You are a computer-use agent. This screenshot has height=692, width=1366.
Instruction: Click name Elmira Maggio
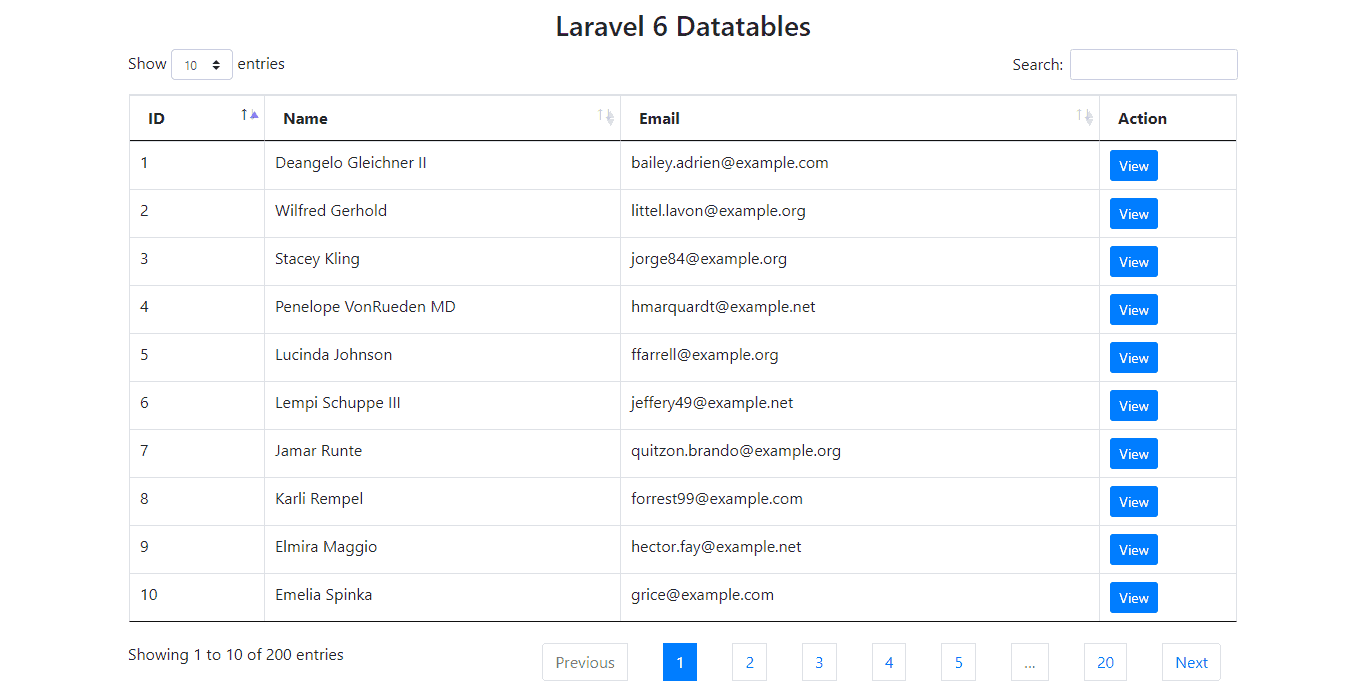(x=326, y=546)
